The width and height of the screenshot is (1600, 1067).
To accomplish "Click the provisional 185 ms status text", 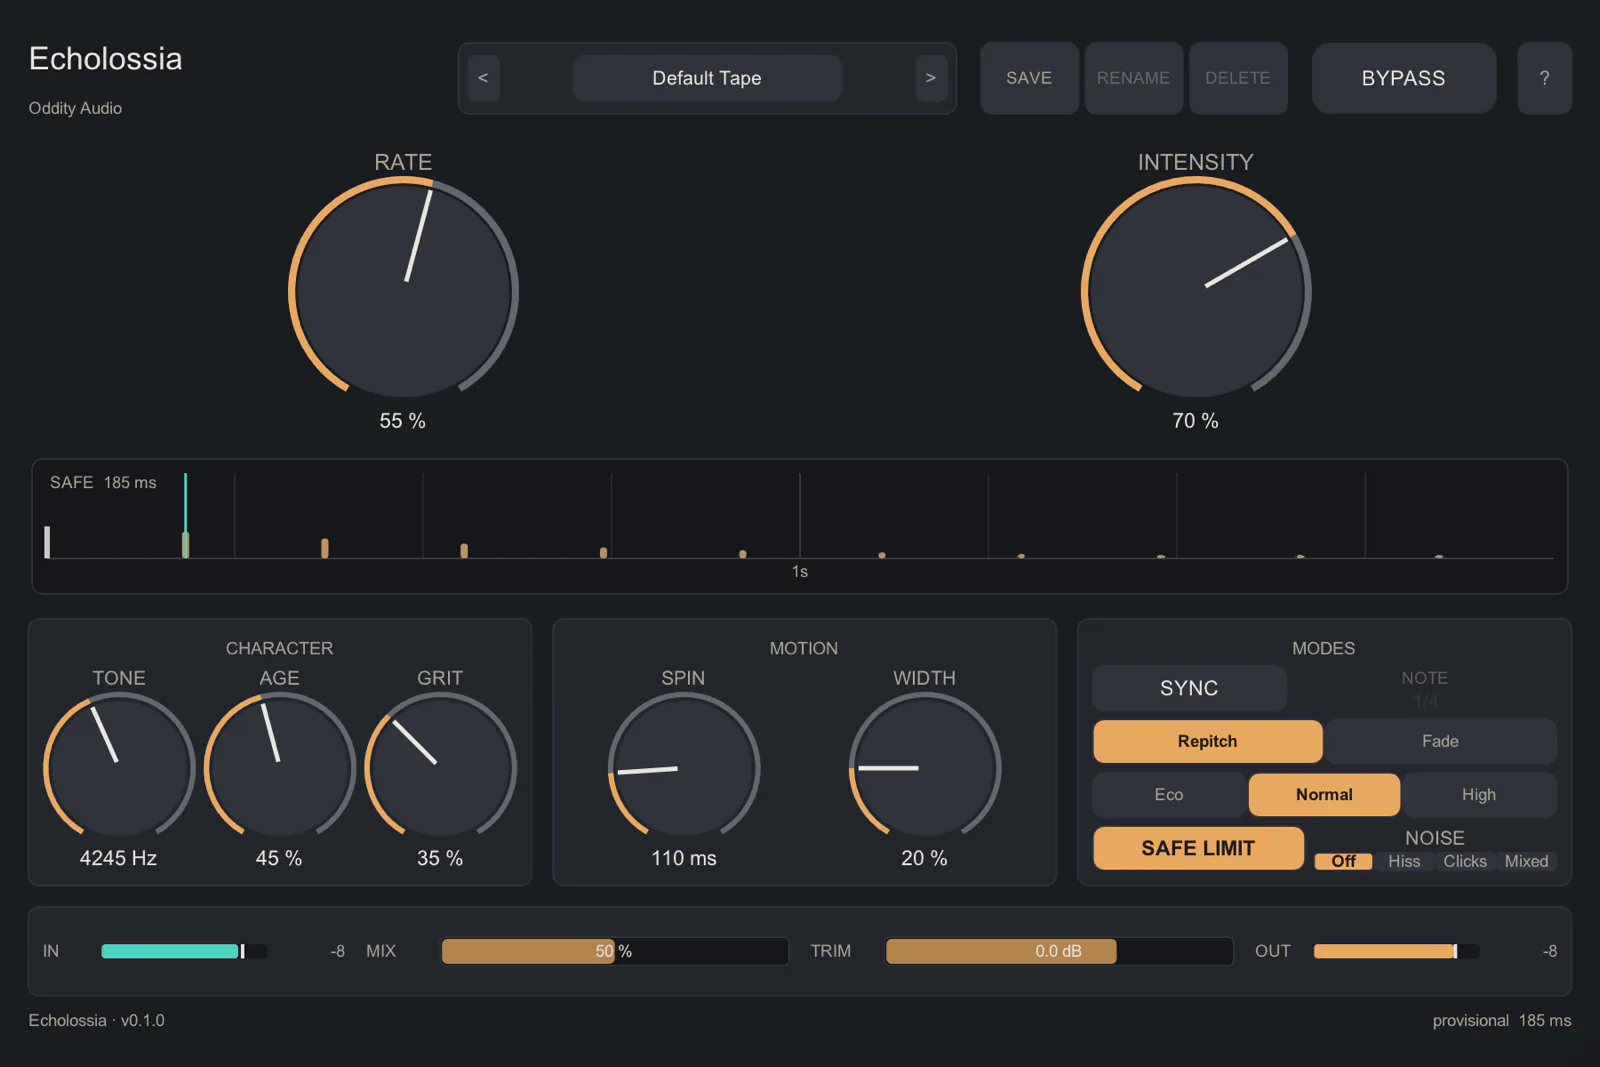I will (x=1502, y=1020).
